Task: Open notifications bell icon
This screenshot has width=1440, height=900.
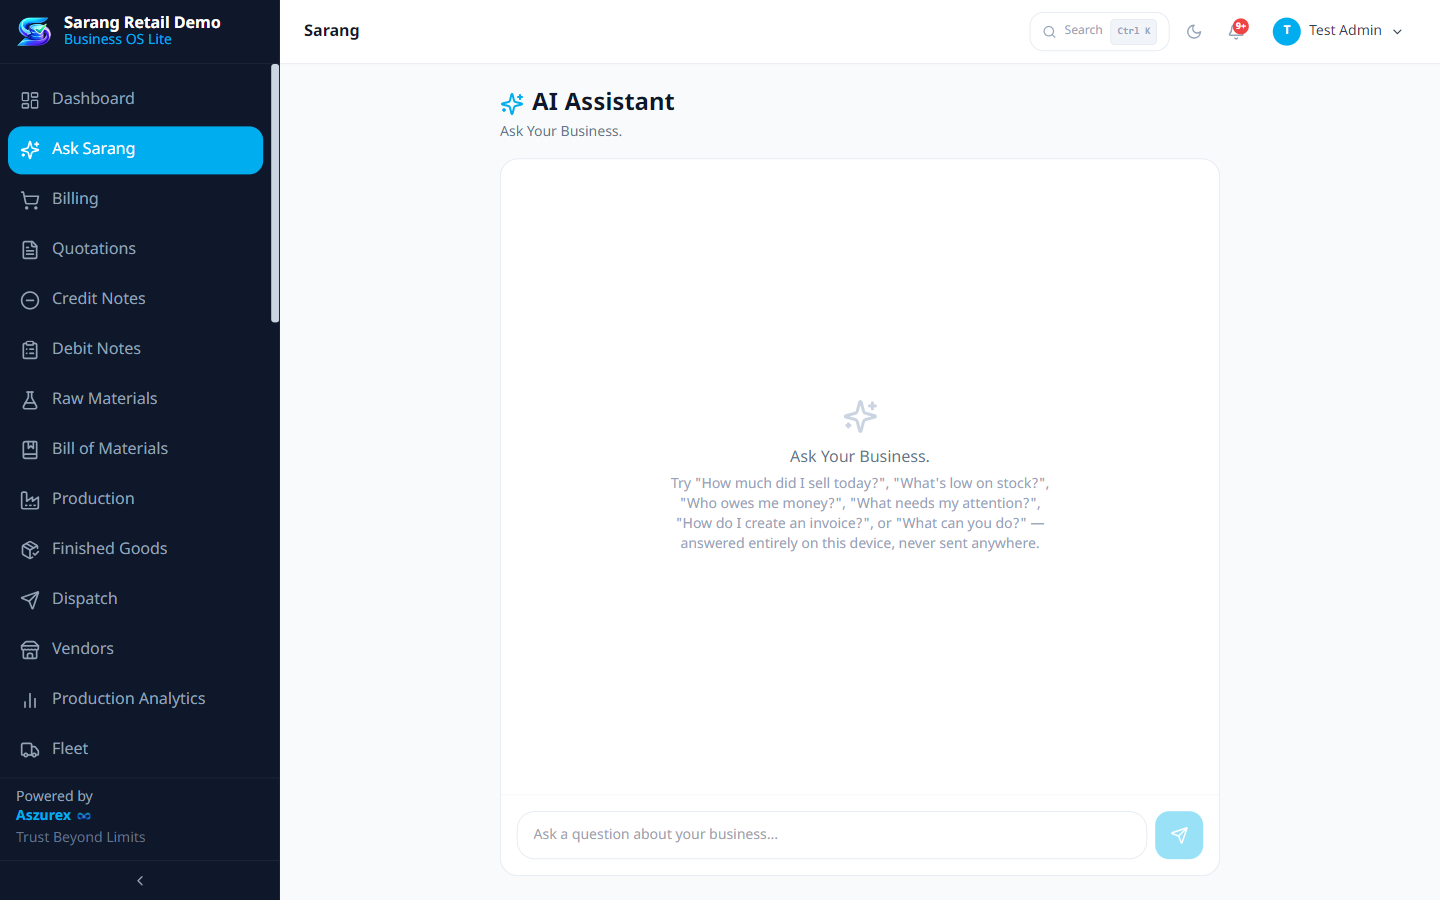Action: click(1236, 31)
